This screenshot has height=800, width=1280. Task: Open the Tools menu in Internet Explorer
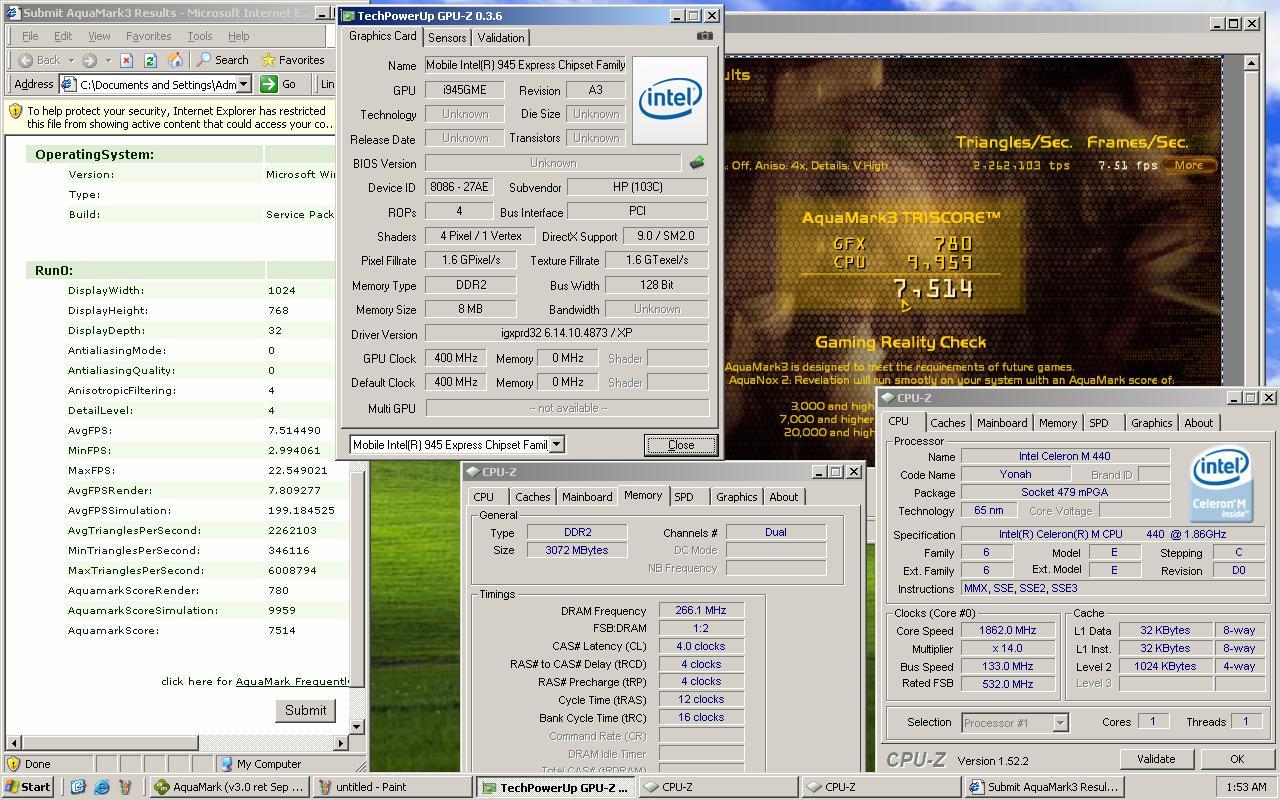tap(199, 36)
